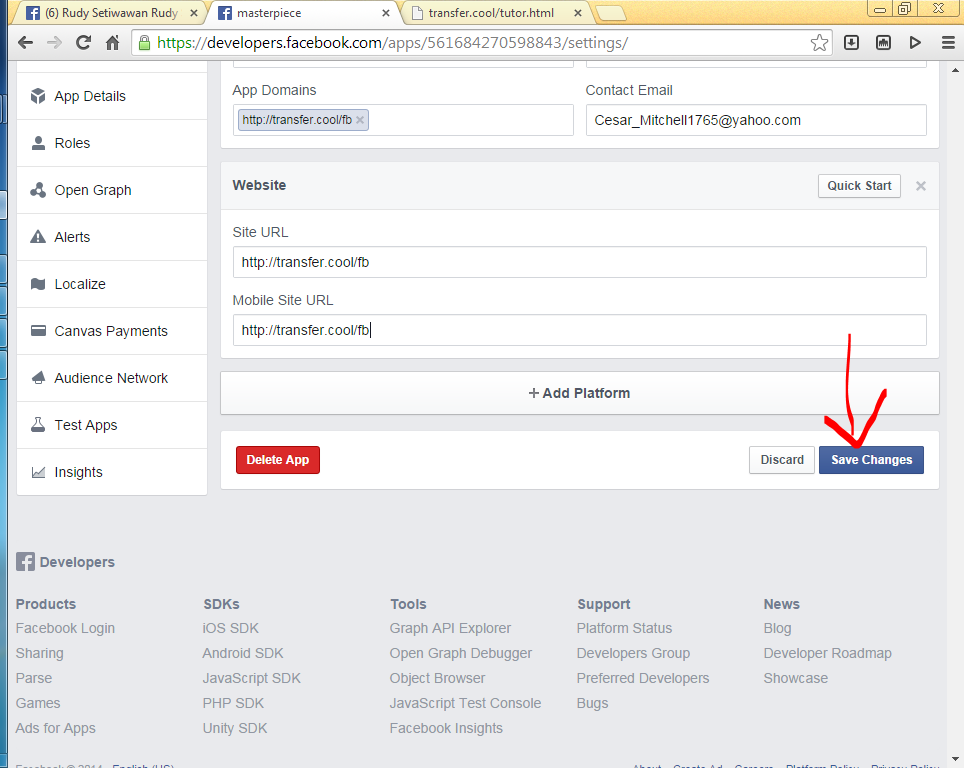This screenshot has height=768, width=964.
Task: View app Insights
Action: coord(112,472)
